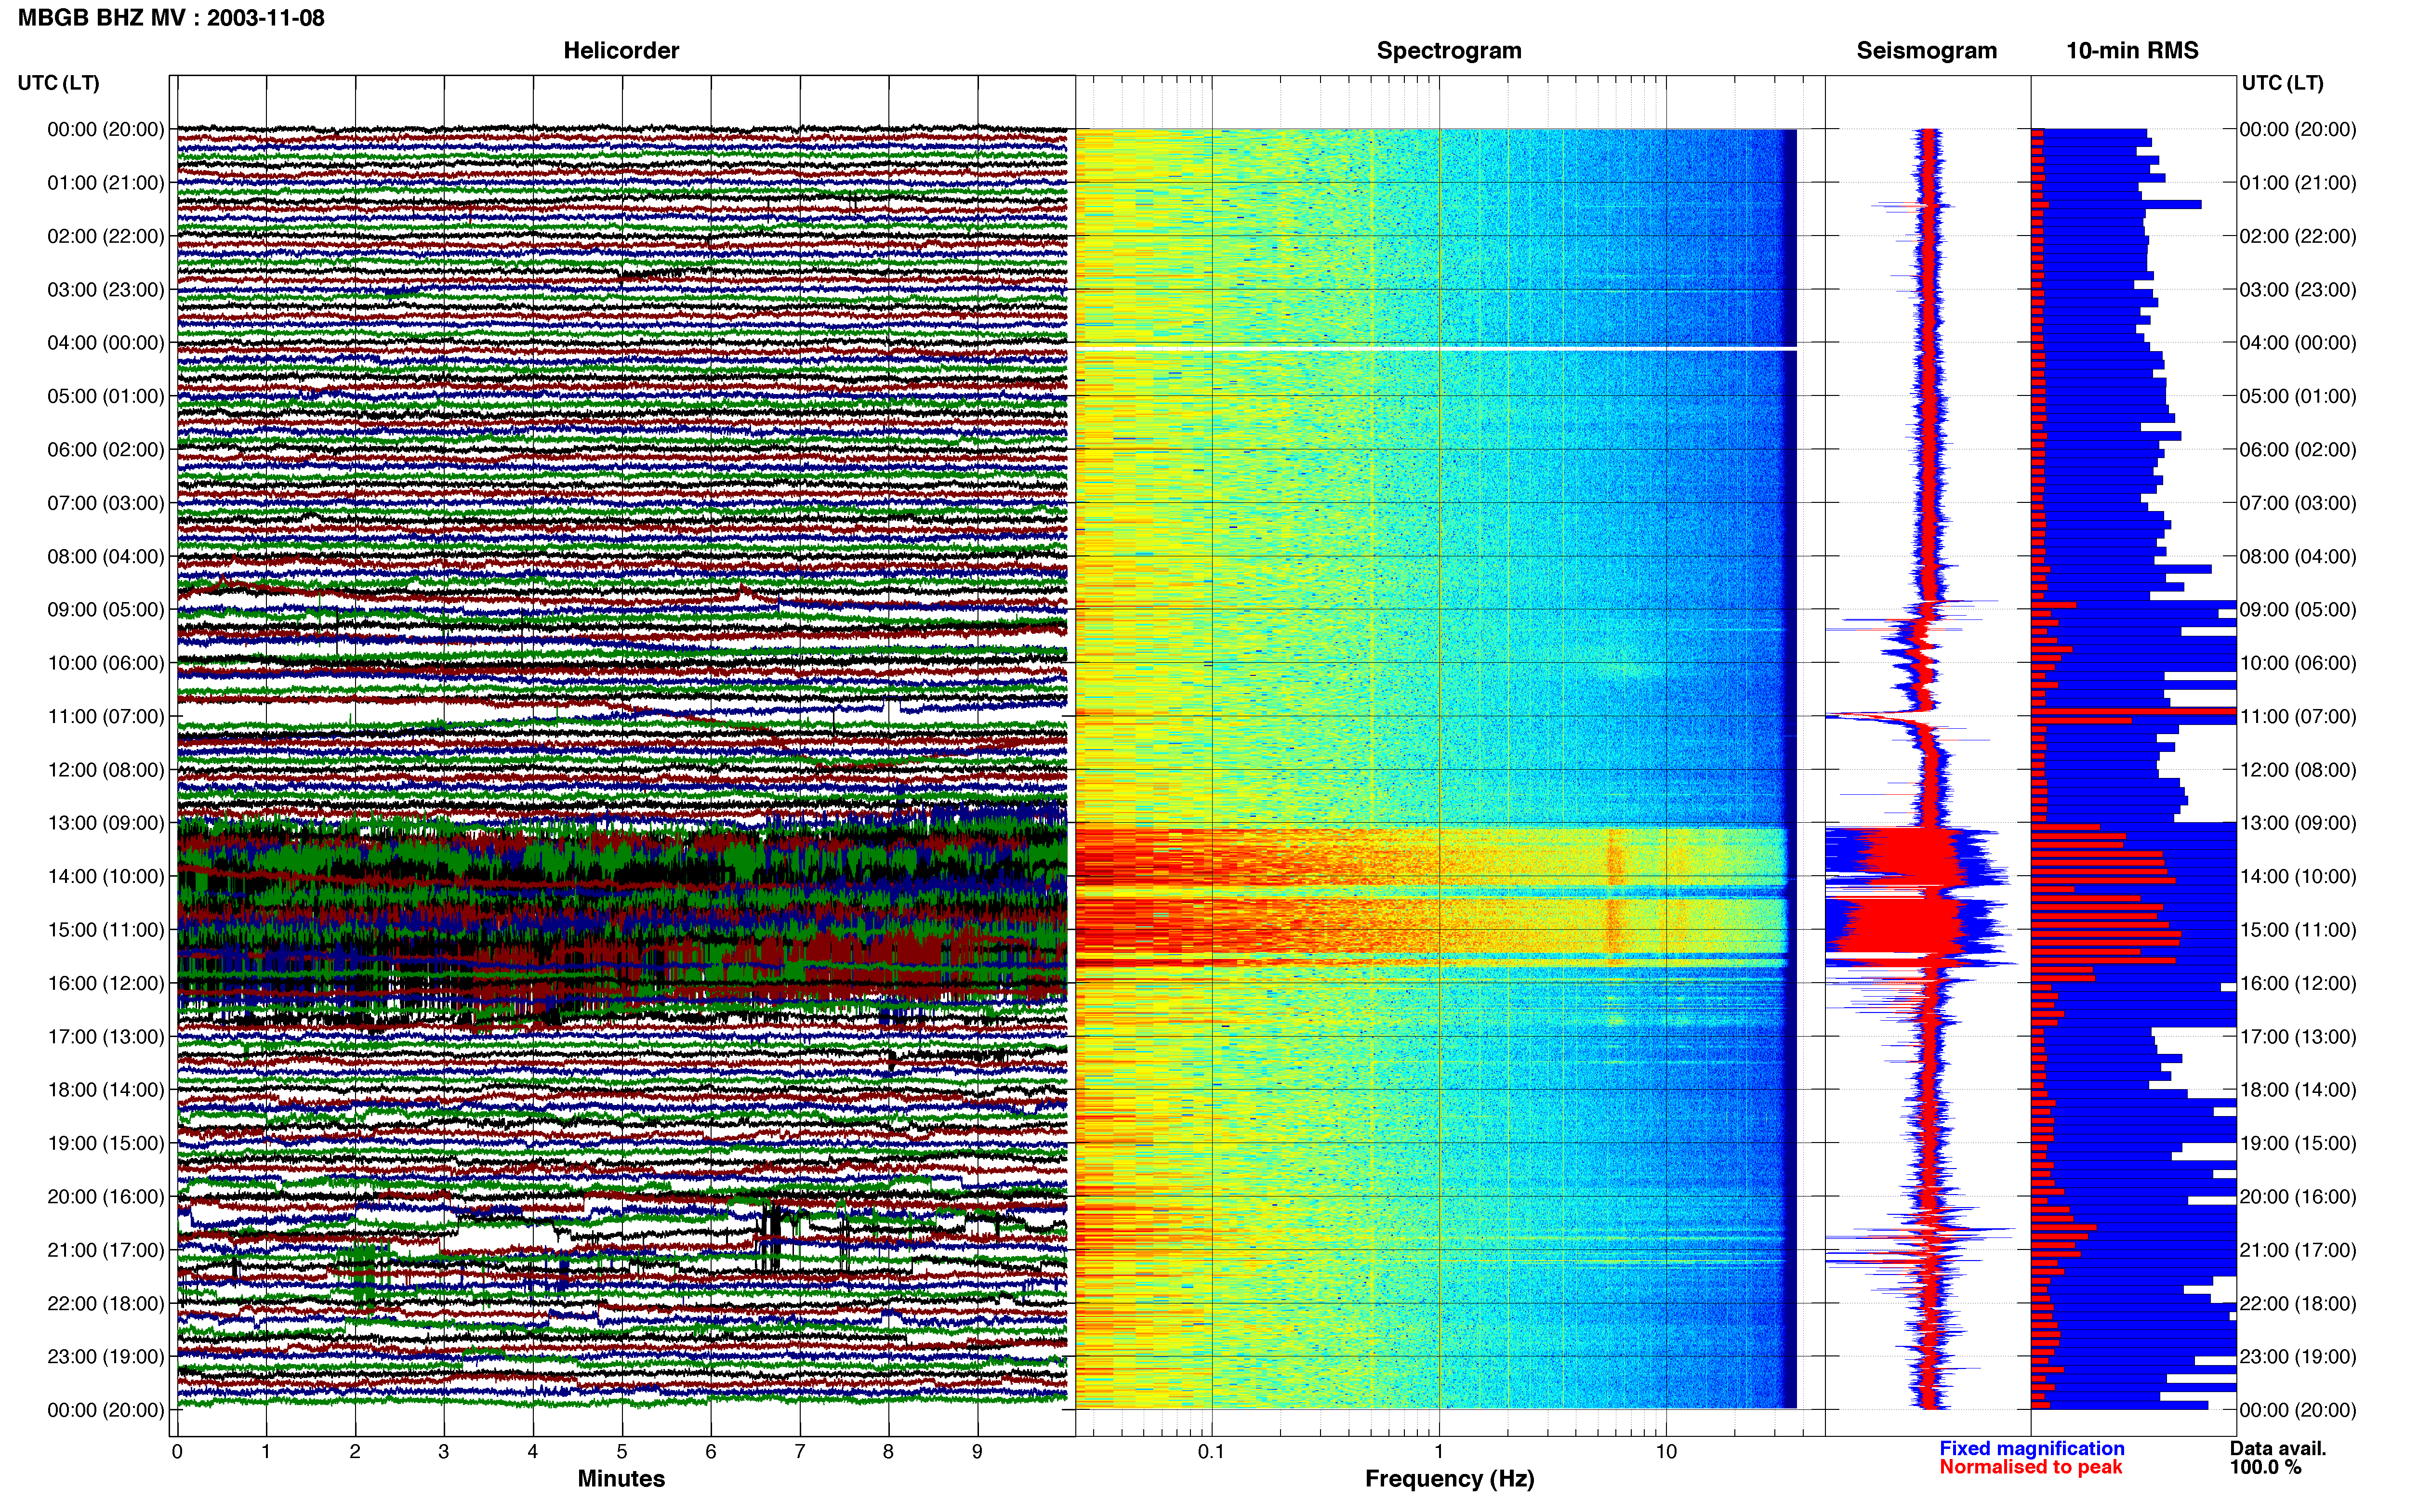The height and width of the screenshot is (1512, 2418).
Task: Click the 'Data avail.' label
Action: [x=2278, y=1448]
